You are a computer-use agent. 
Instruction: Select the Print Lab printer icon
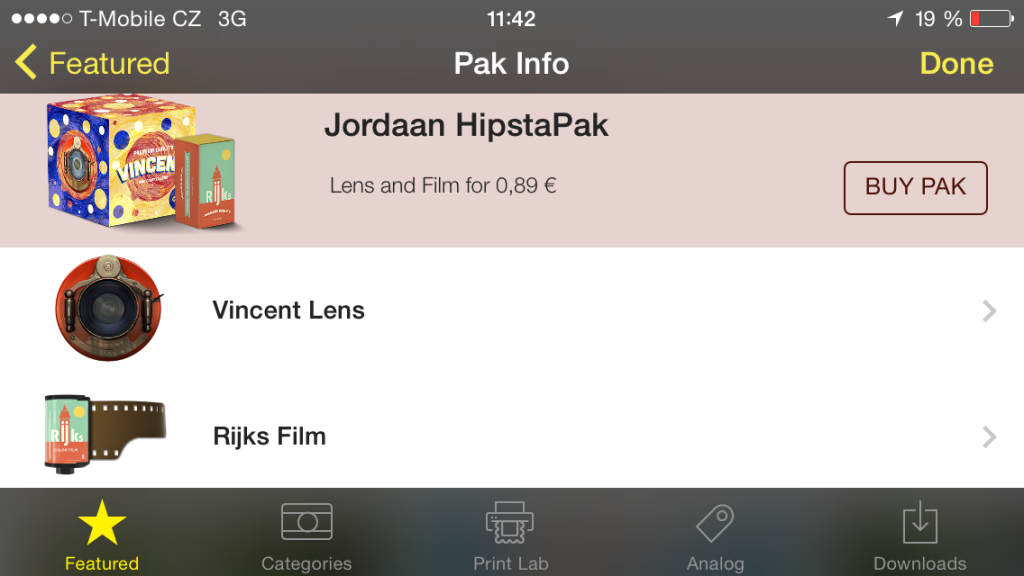[x=510, y=522]
